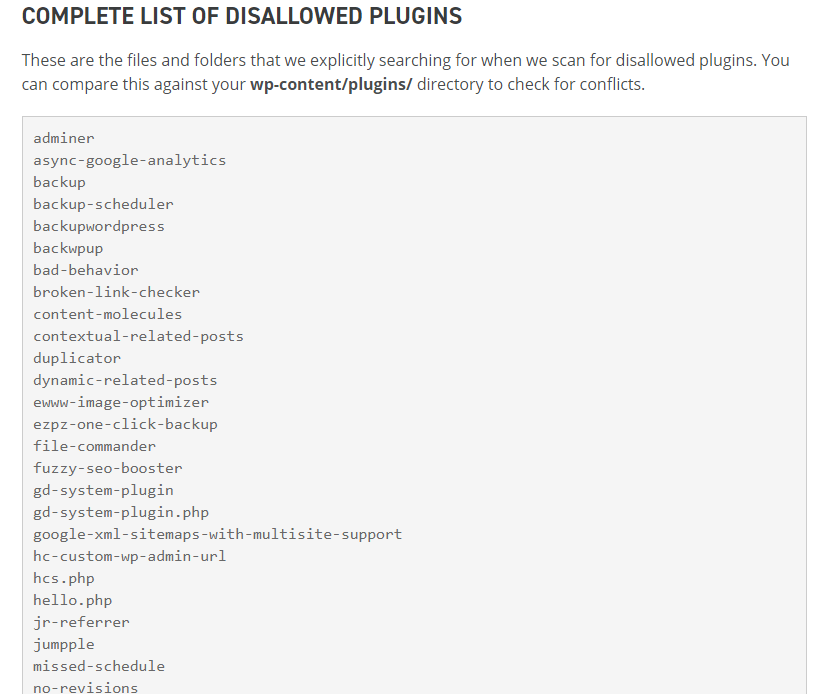Click the 'gd-system-plugin.php' line

(x=121, y=512)
